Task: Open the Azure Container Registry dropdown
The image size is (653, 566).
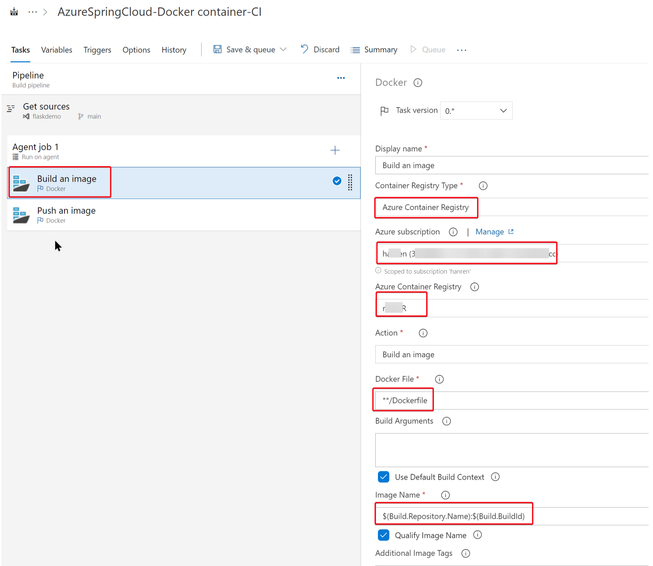Action: coord(512,308)
